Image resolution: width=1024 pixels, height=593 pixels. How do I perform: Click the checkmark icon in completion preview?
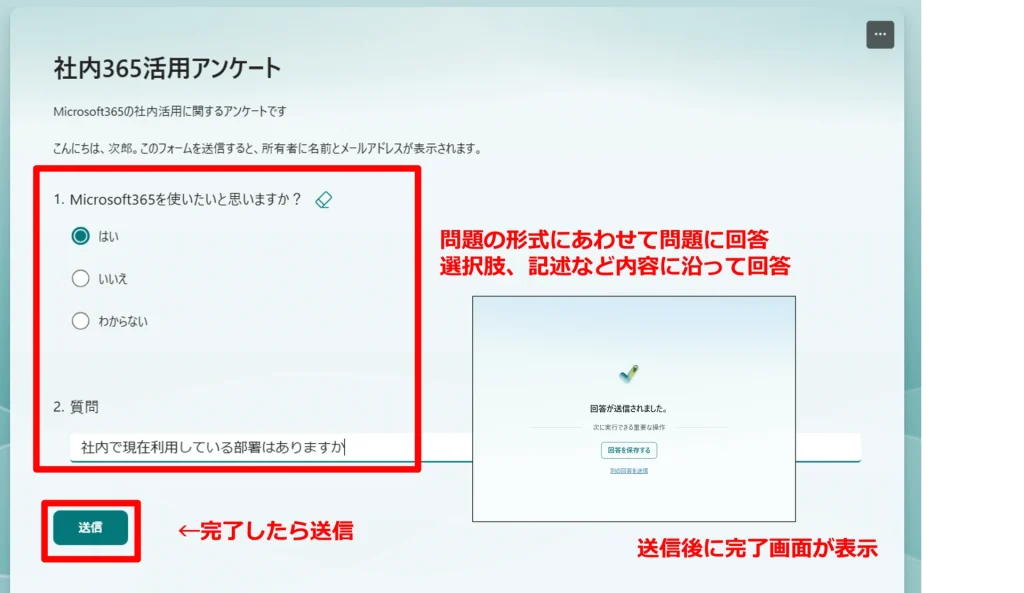pyautogui.click(x=628, y=374)
